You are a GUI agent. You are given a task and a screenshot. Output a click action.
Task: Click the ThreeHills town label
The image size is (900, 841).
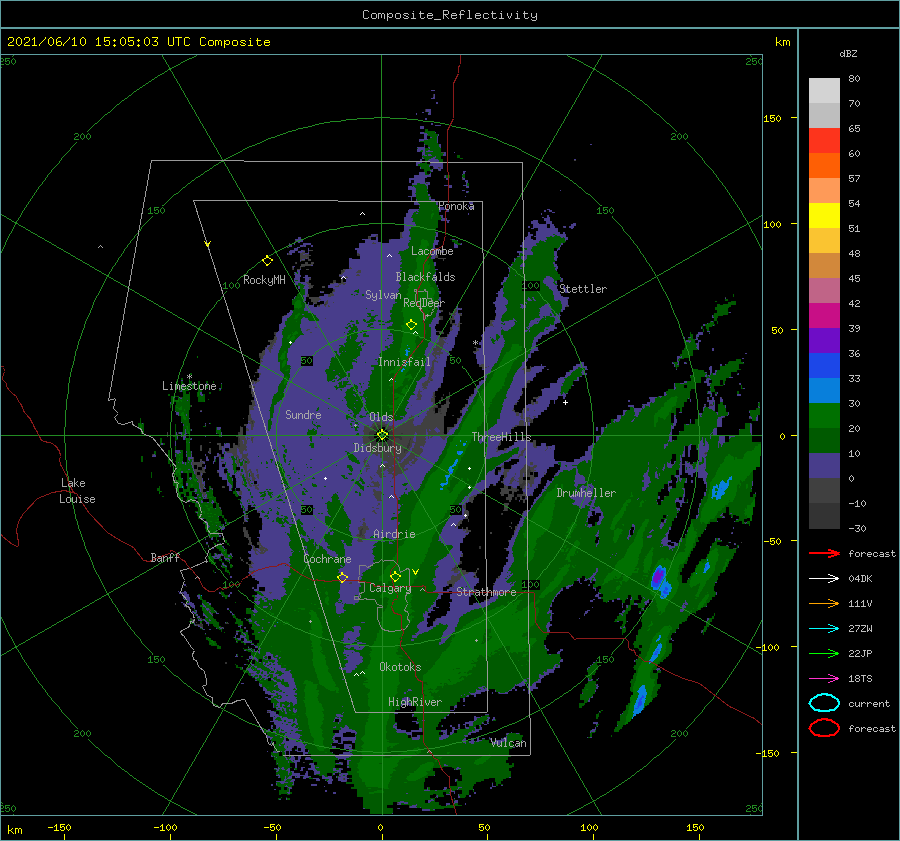click(501, 437)
